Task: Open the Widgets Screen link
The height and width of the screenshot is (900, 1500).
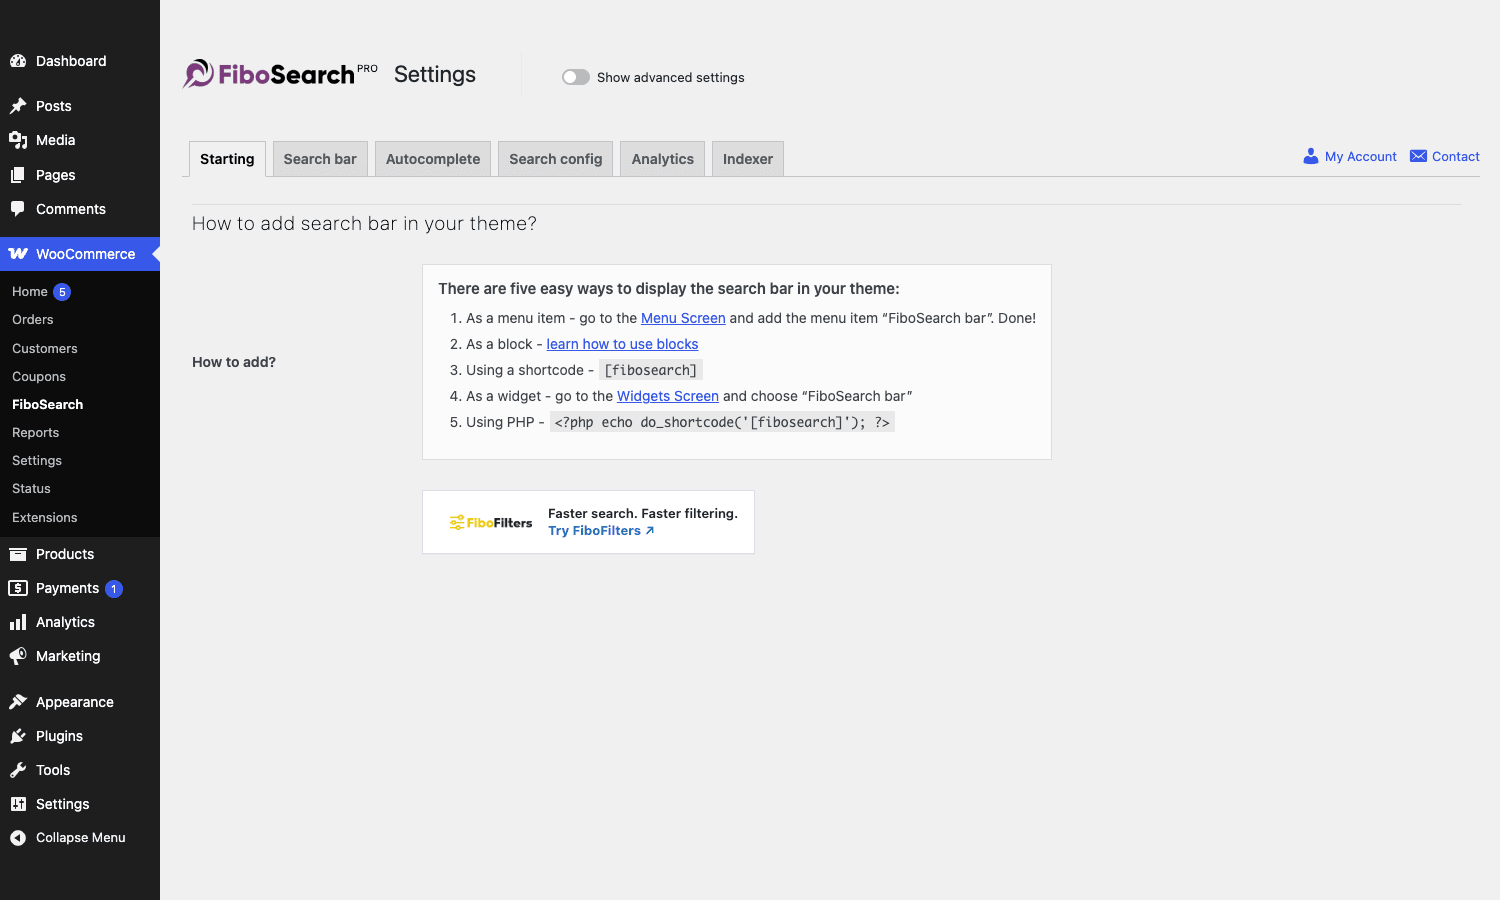Action: (668, 396)
